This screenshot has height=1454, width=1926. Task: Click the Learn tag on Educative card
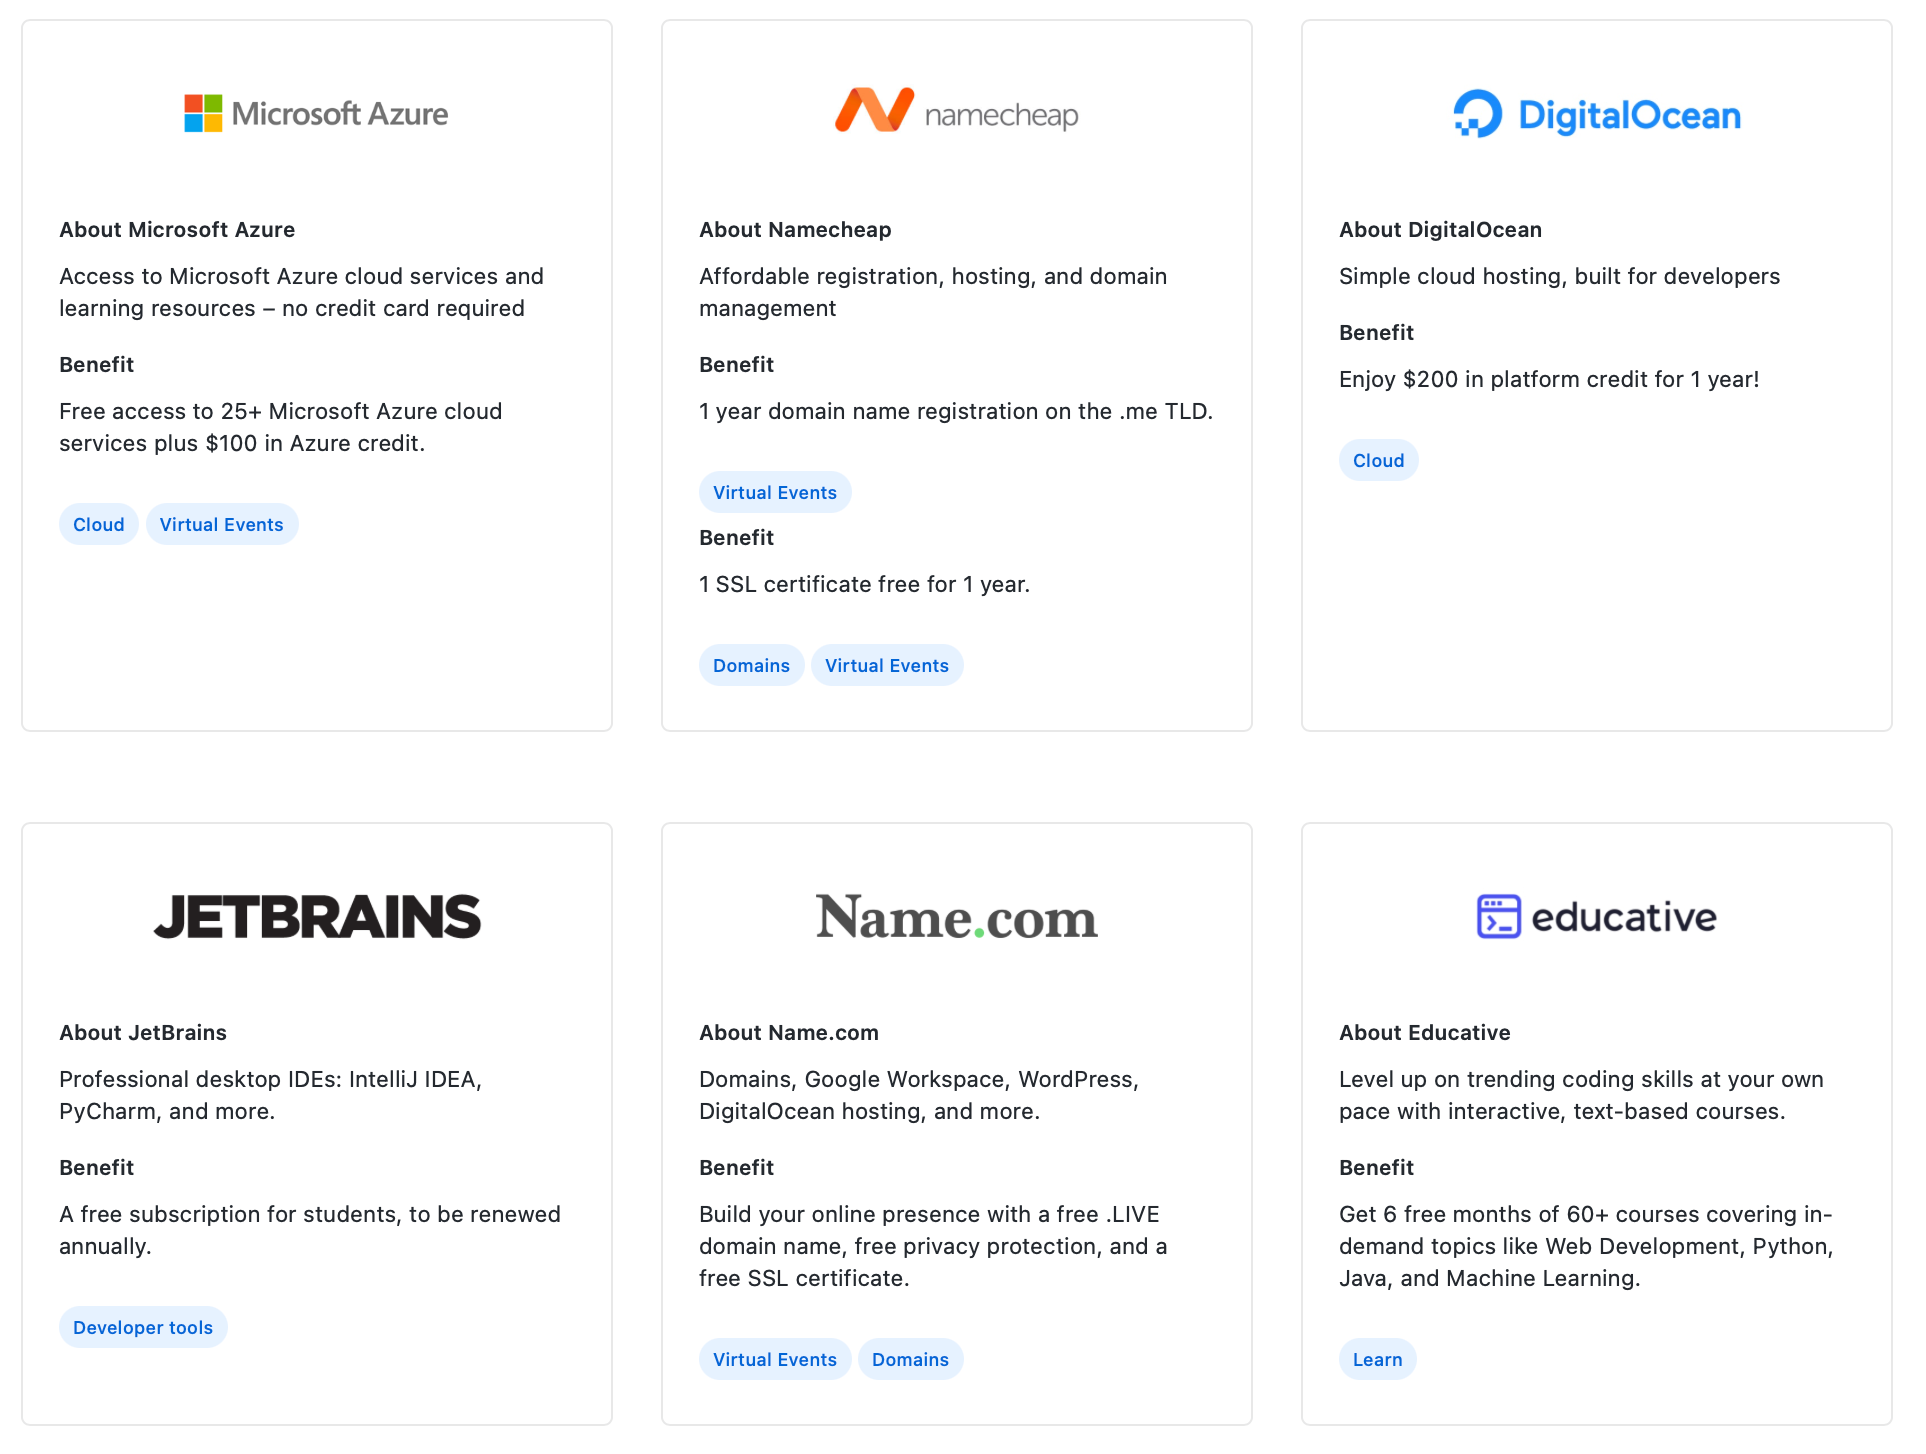pyautogui.click(x=1378, y=1359)
